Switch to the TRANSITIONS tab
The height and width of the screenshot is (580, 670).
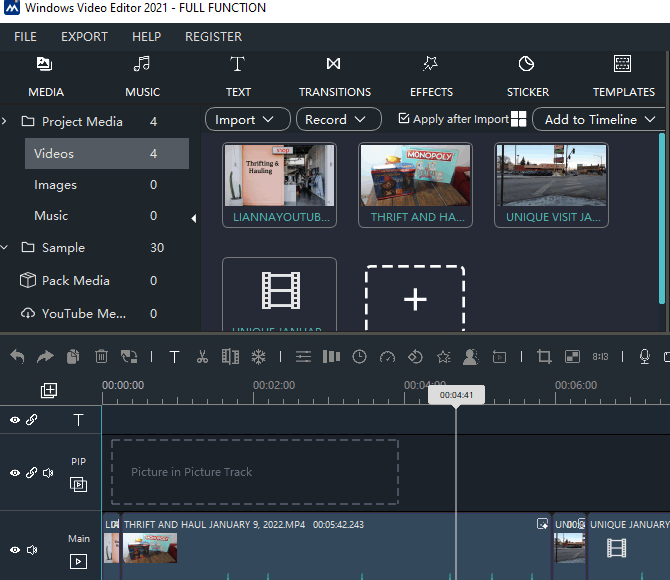335,77
